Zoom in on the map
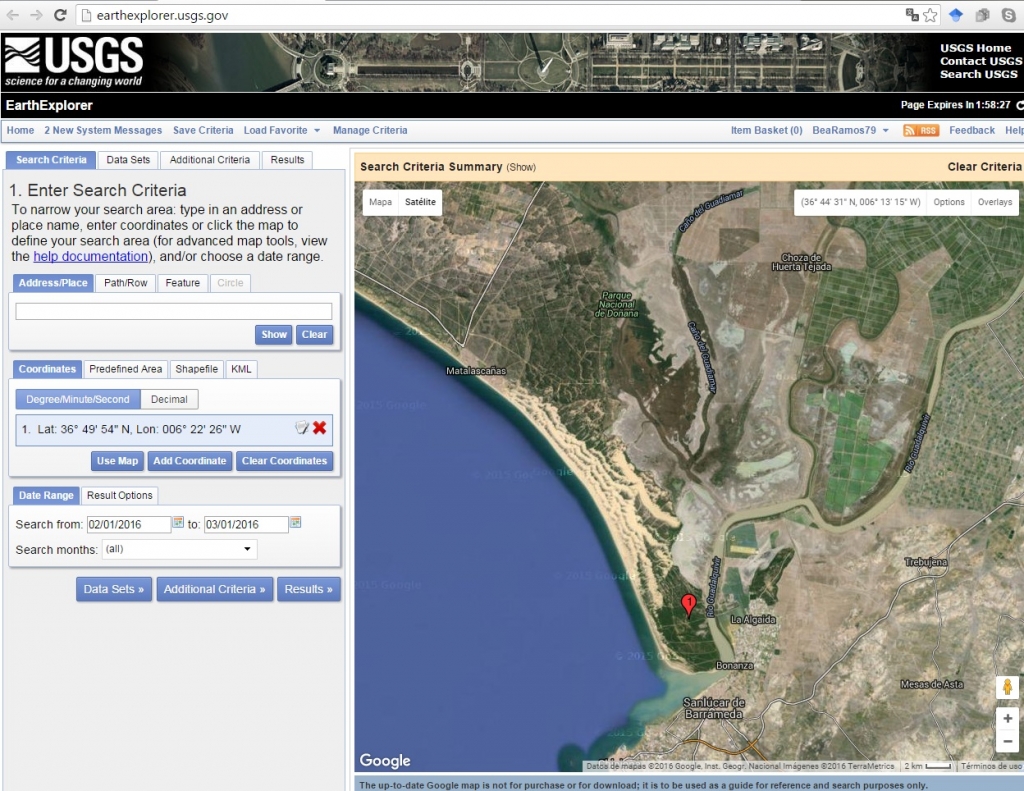 (x=1007, y=718)
